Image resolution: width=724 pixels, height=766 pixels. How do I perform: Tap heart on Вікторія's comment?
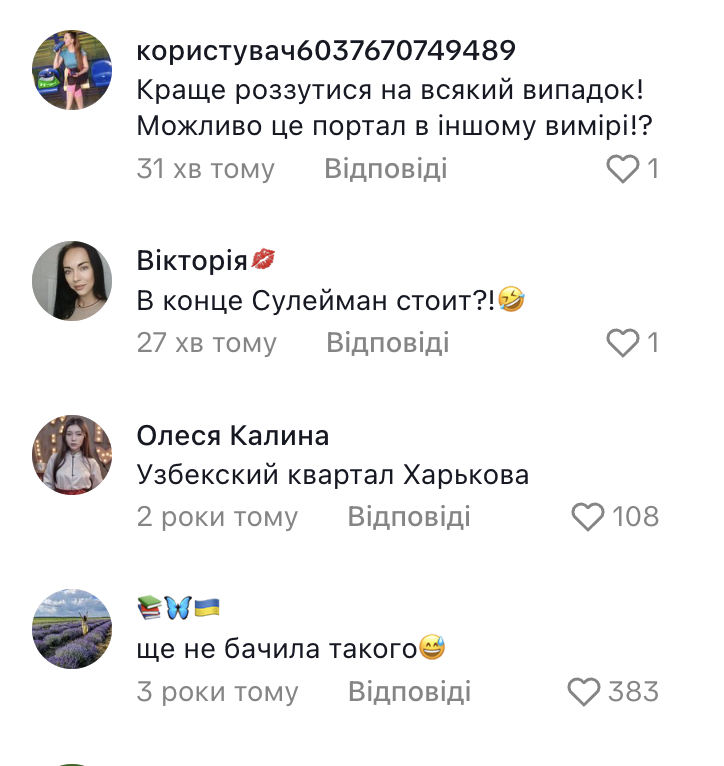coord(622,342)
